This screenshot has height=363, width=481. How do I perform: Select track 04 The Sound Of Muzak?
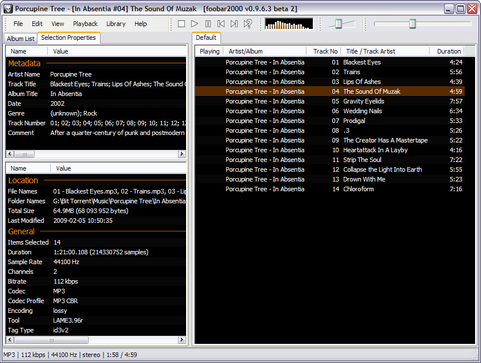(x=330, y=91)
